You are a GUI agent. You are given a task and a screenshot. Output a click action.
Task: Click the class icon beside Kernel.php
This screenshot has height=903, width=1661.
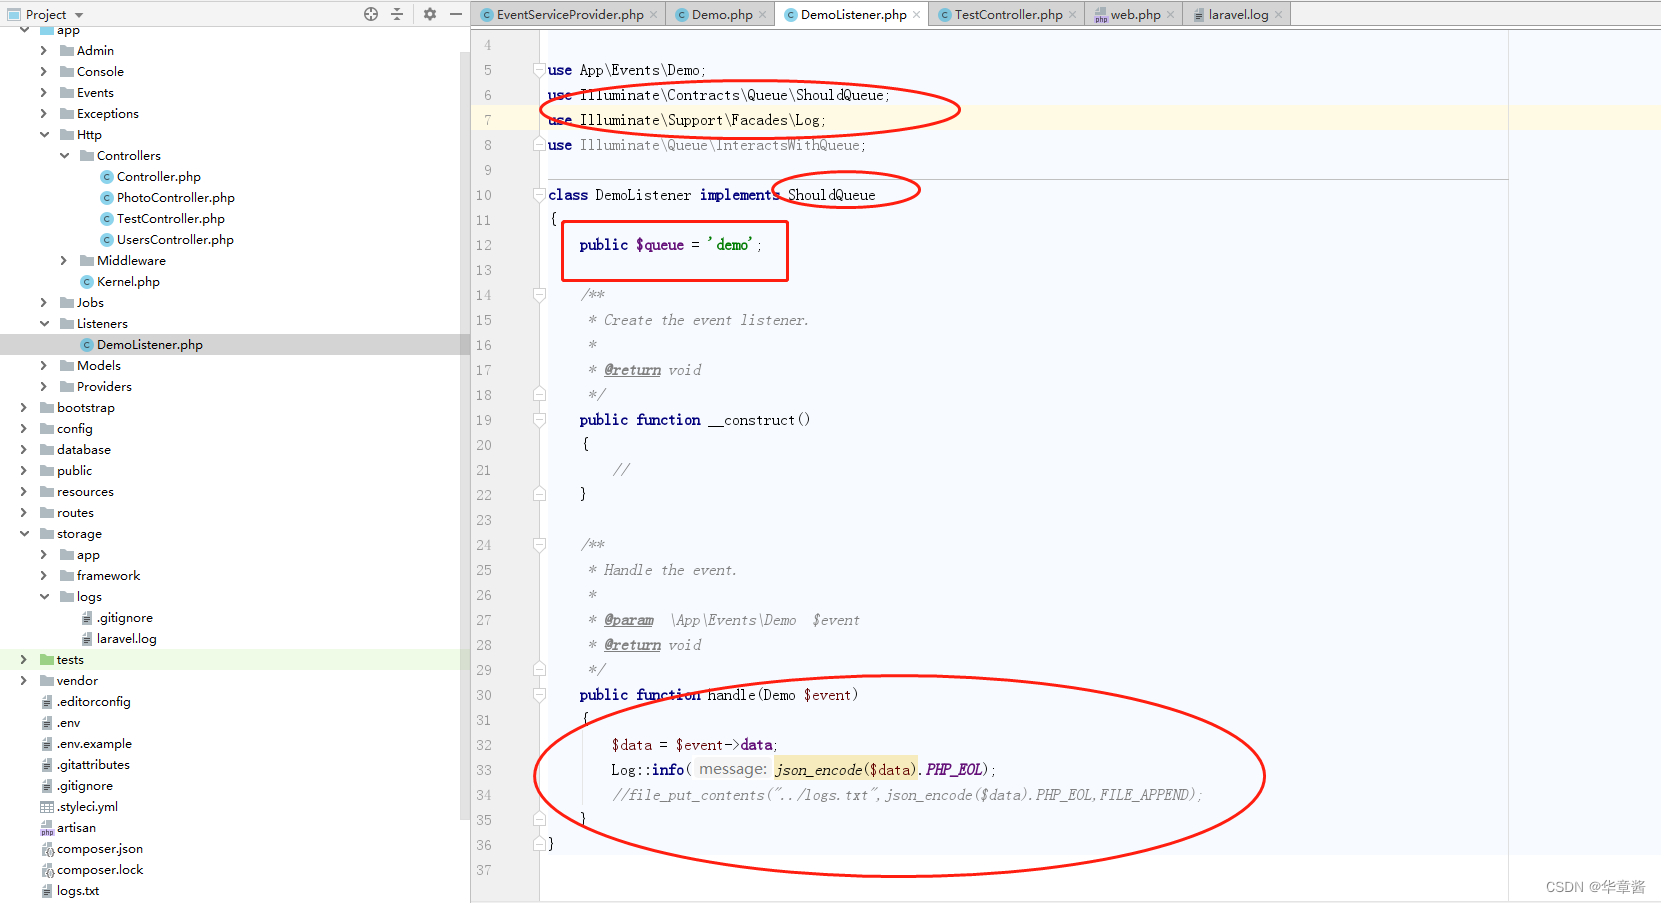pos(85,281)
